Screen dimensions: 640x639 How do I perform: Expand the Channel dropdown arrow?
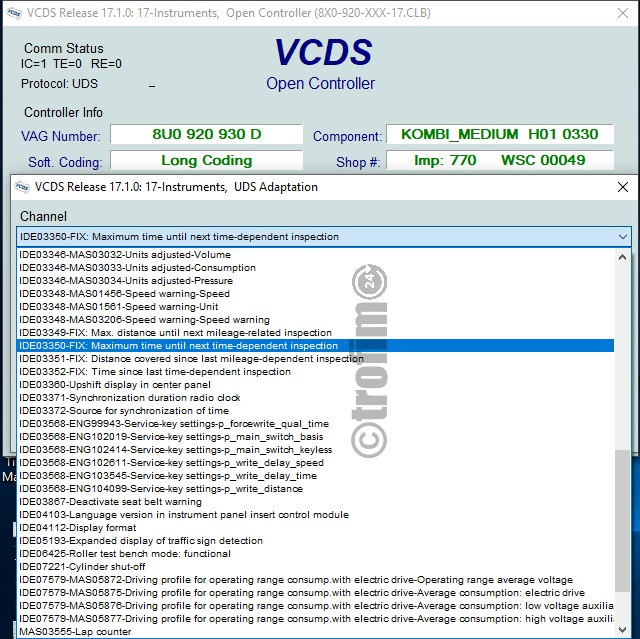point(622,237)
